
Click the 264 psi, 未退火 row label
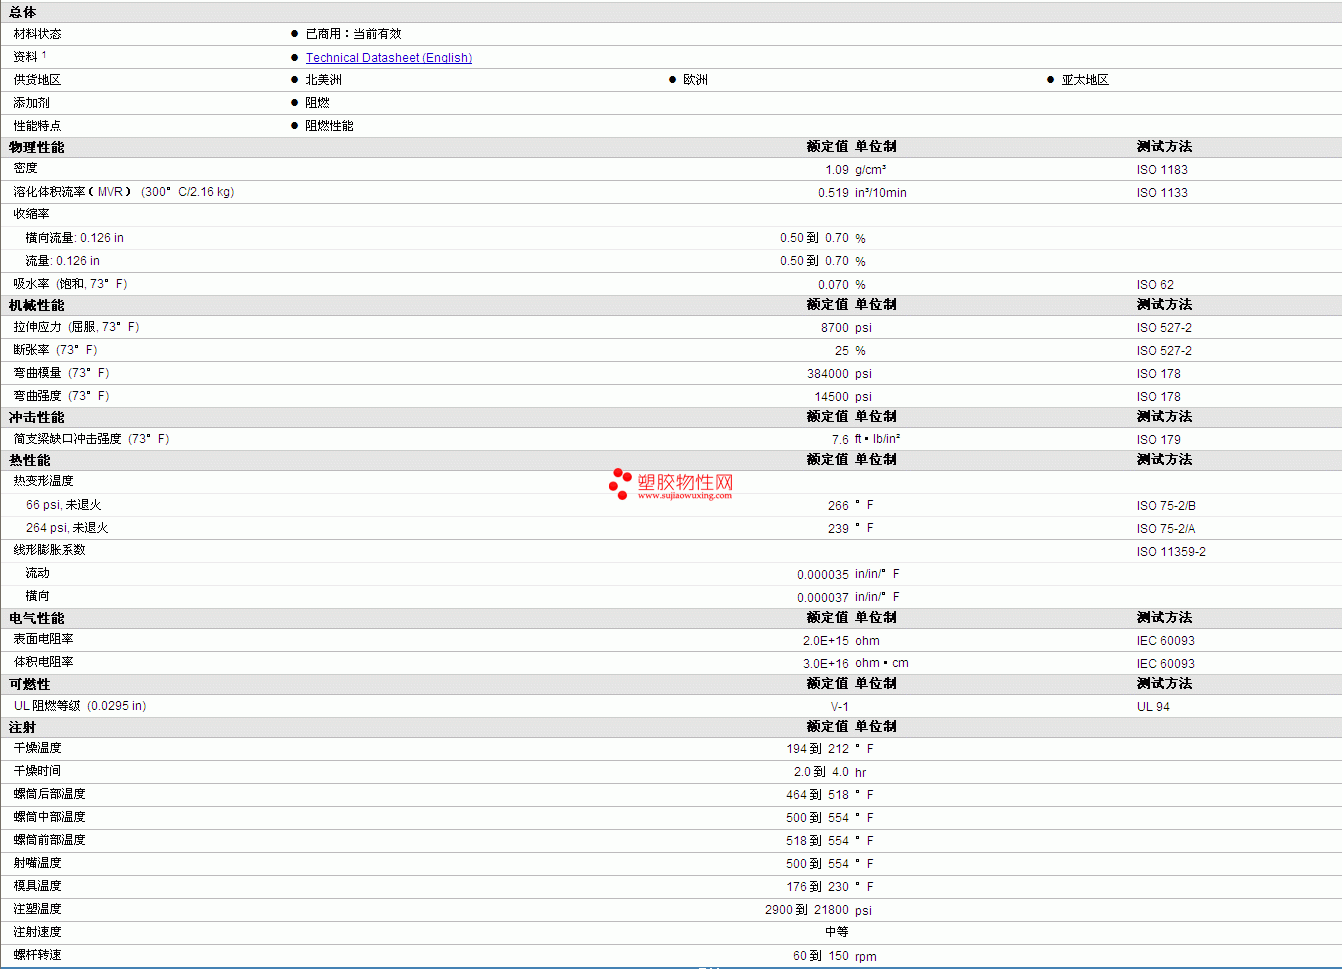67,528
